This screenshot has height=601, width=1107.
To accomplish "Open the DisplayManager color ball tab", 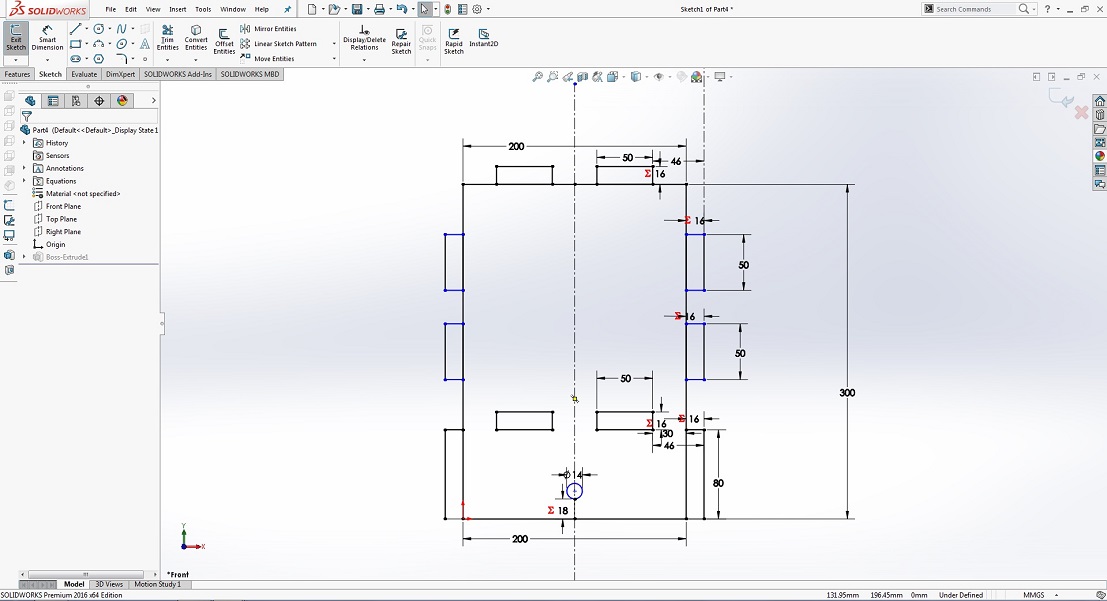I will (x=122, y=101).
